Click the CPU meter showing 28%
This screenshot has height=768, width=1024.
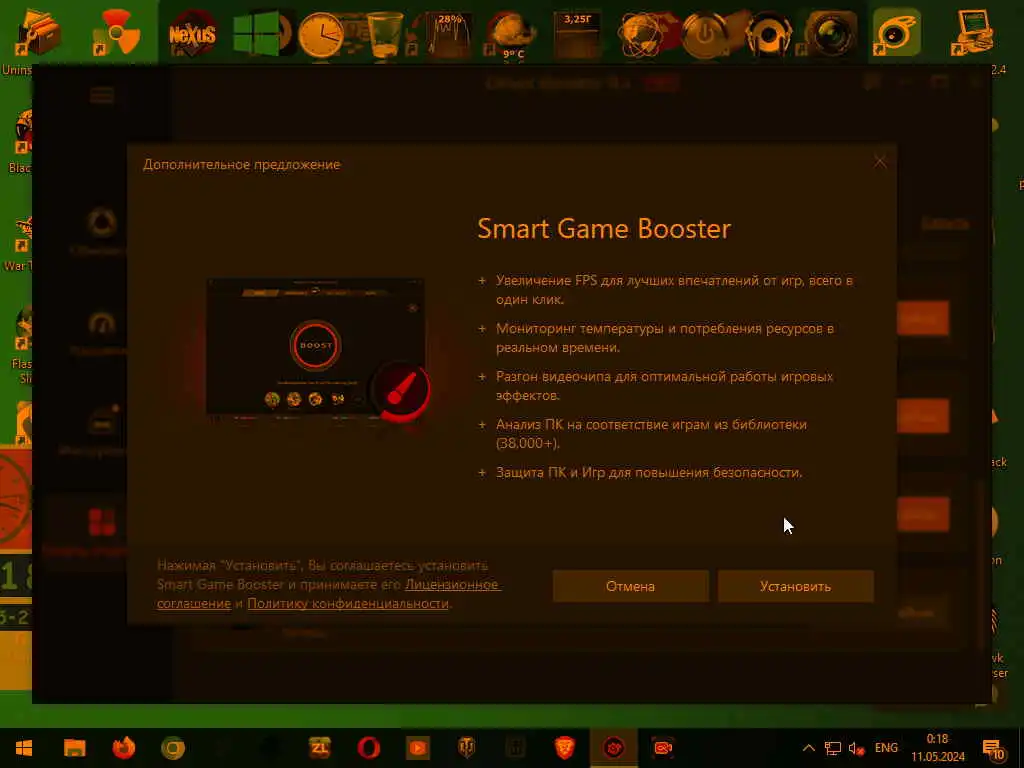click(449, 34)
